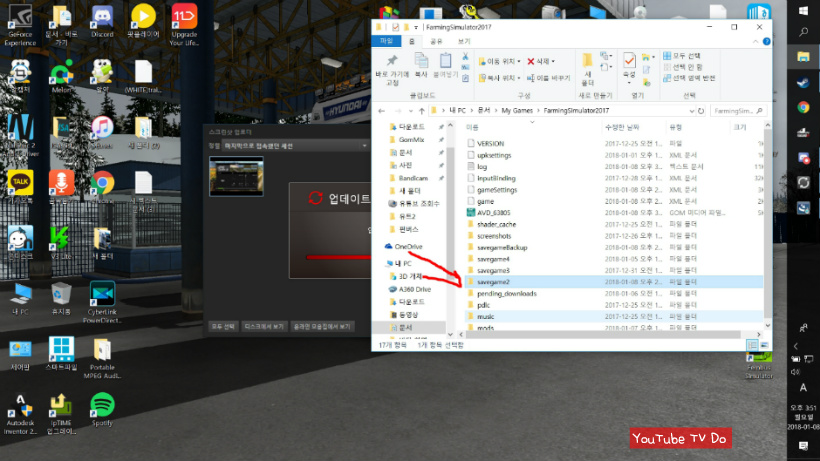This screenshot has height=461, width=820.
Task: Switch to the 보기 (View) ribbon tab
Action: point(464,41)
